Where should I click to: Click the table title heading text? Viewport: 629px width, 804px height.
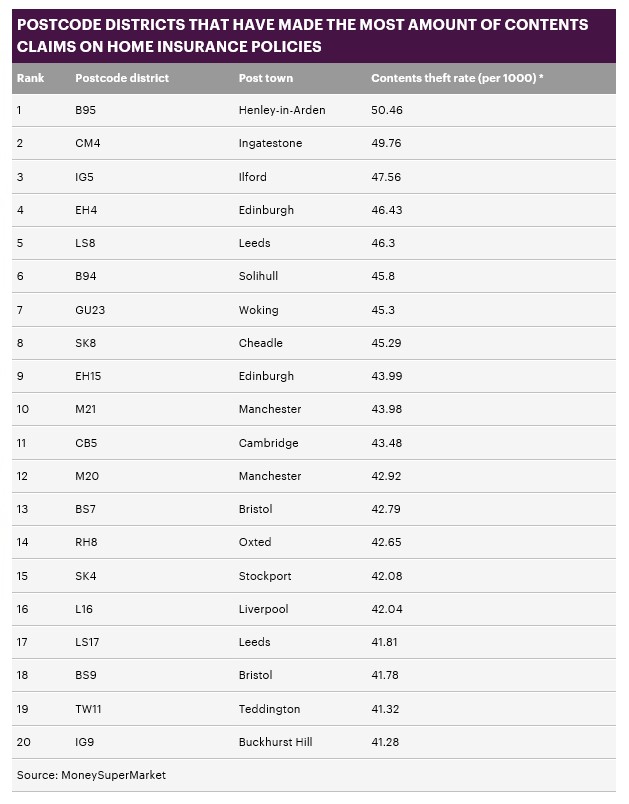pos(302,35)
